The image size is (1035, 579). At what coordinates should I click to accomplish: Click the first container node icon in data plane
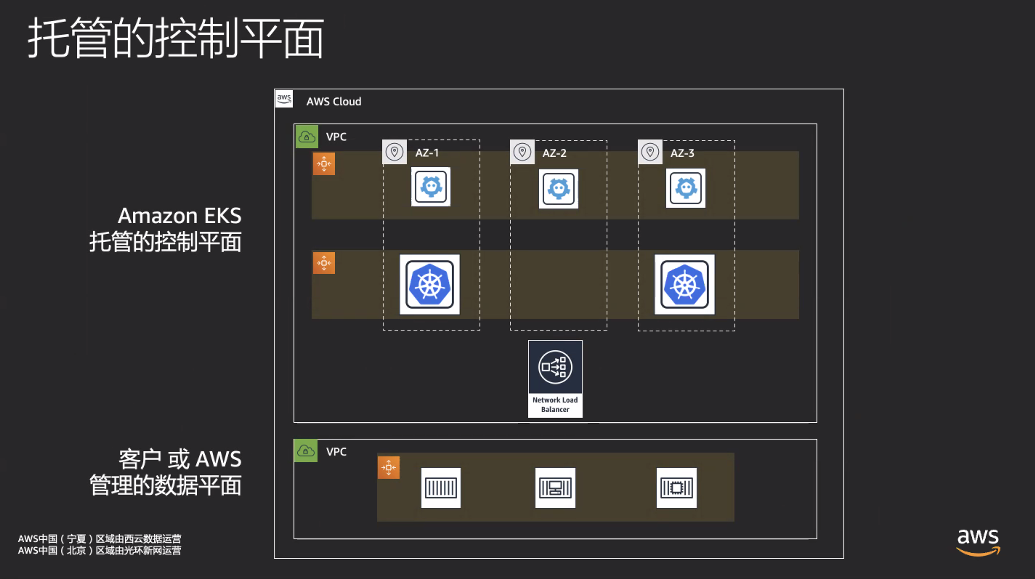point(441,488)
